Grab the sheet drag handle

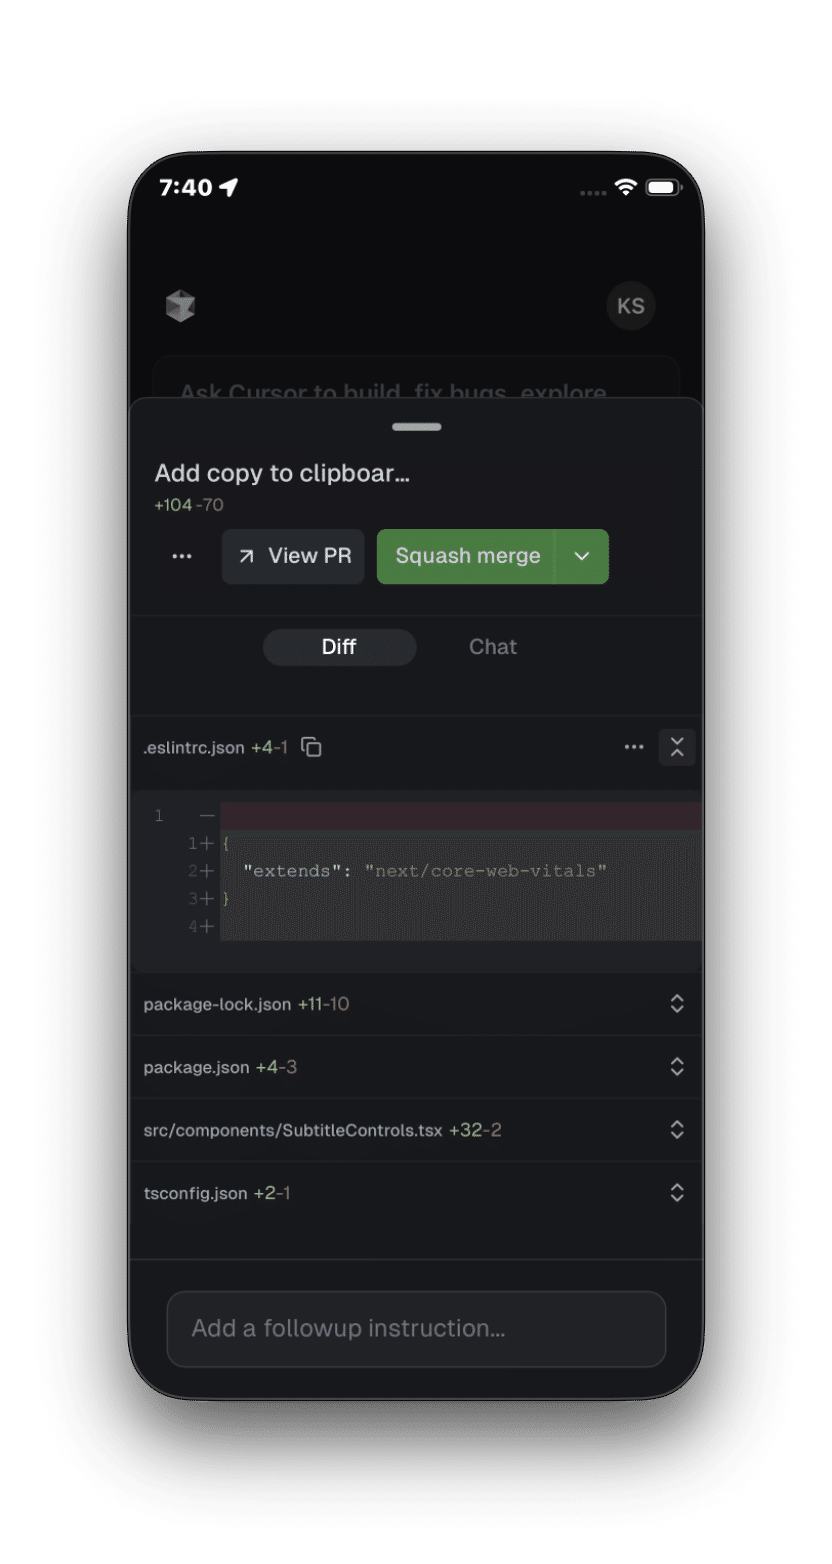tap(416, 427)
